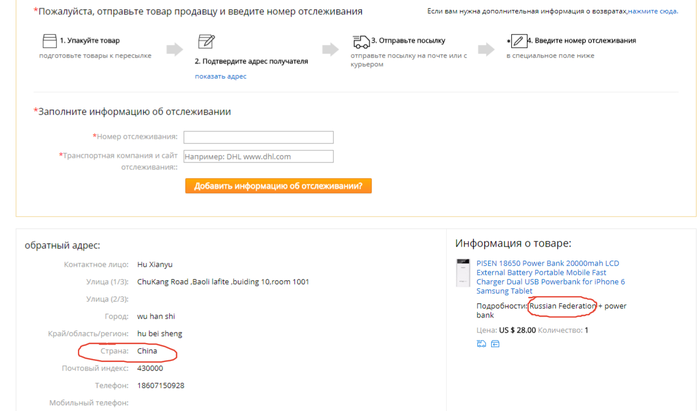Click the arrow between steps 2 and 3
The width and height of the screenshot is (700, 411).
tap(330, 49)
